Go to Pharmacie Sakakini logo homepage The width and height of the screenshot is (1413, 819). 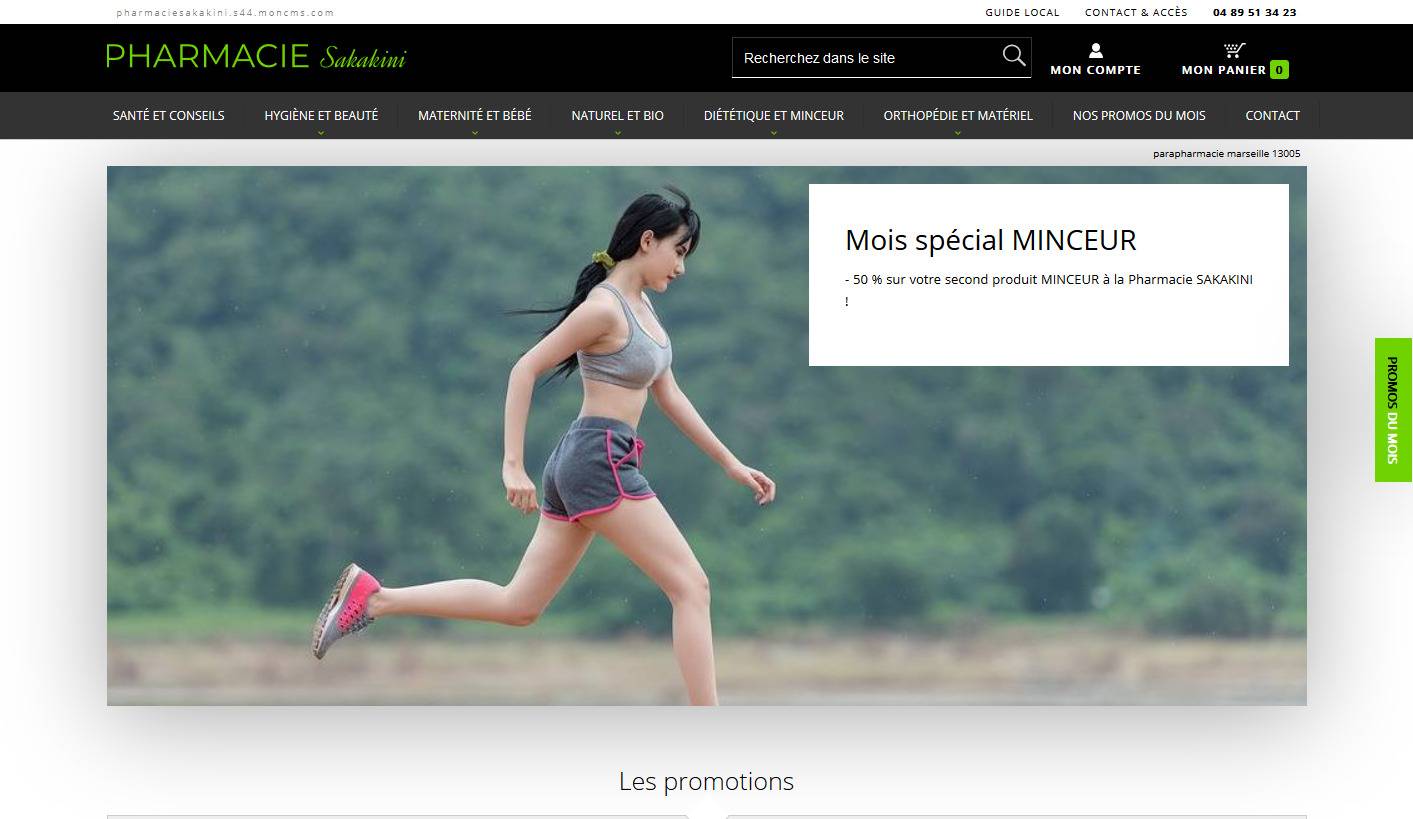coord(256,57)
